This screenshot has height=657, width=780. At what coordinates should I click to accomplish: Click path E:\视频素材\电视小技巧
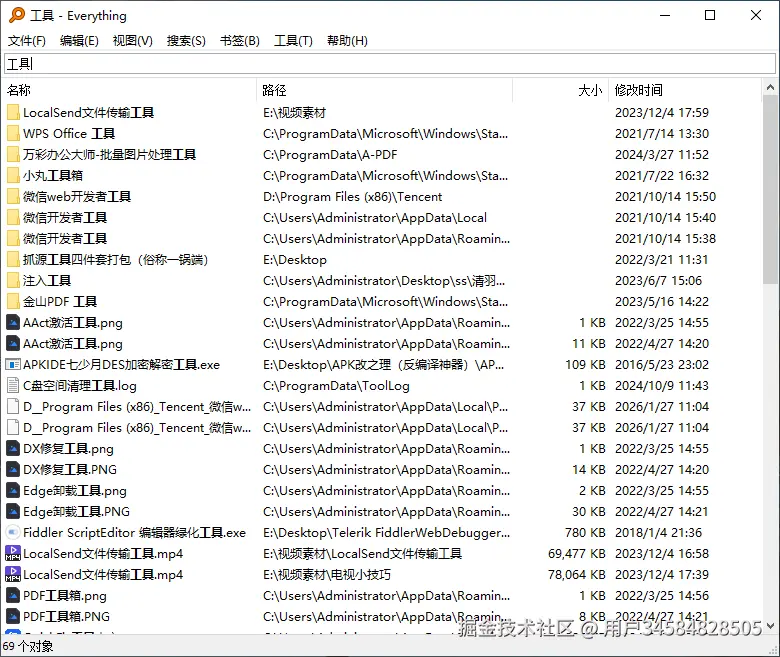(x=327, y=574)
